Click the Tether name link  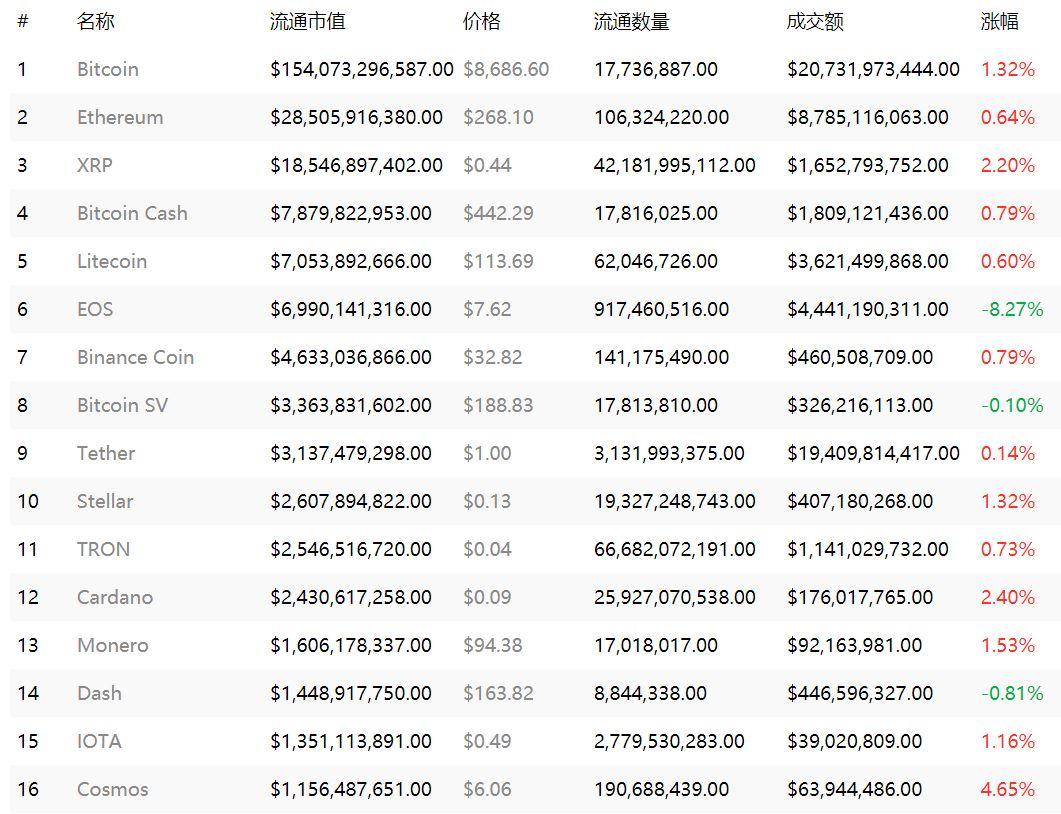(106, 453)
